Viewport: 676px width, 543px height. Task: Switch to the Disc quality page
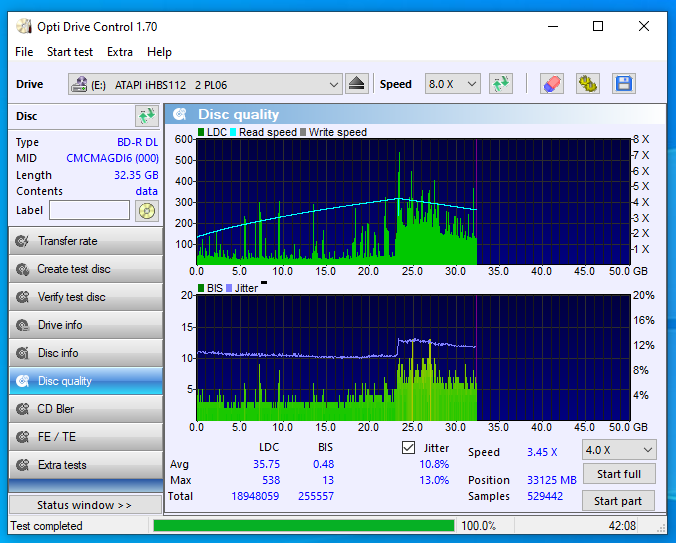tap(86, 381)
